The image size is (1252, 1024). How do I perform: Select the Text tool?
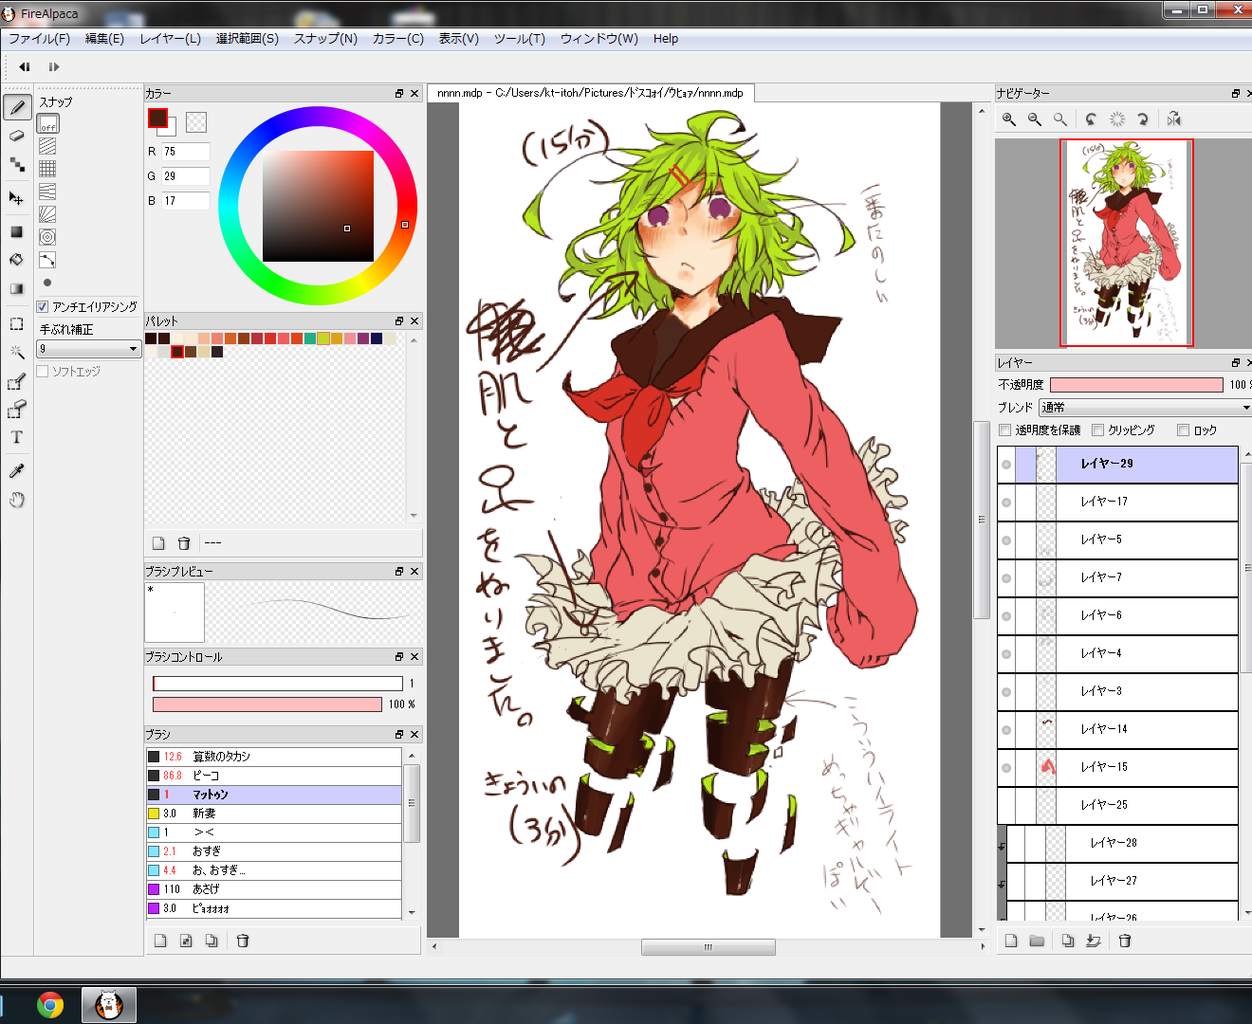click(17, 437)
